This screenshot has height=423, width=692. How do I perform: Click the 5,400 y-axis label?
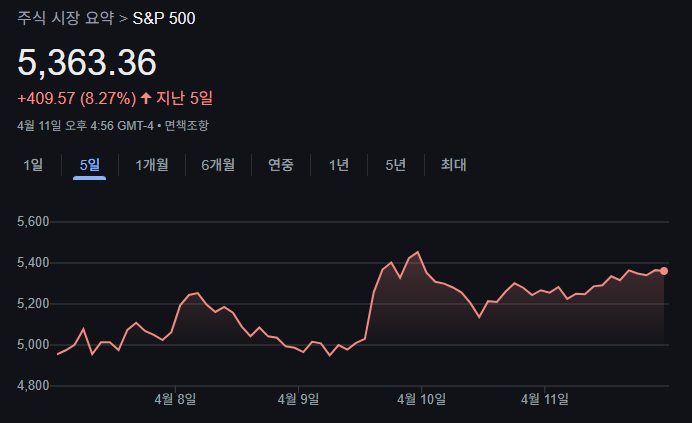tap(33, 263)
